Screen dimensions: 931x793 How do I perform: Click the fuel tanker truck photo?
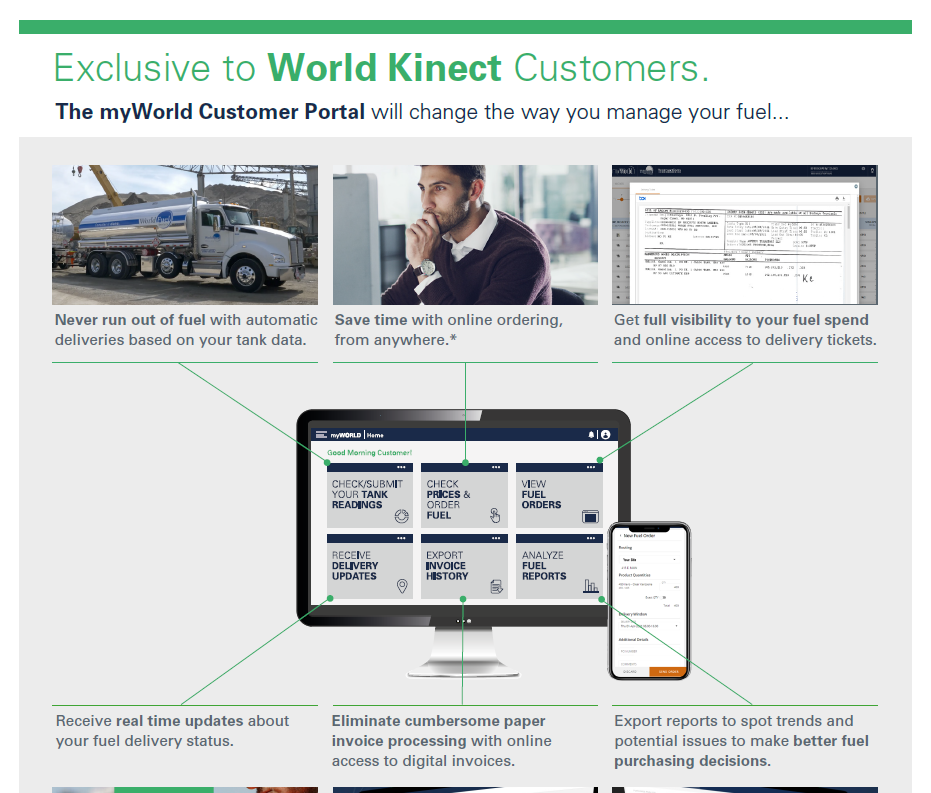[x=185, y=234]
